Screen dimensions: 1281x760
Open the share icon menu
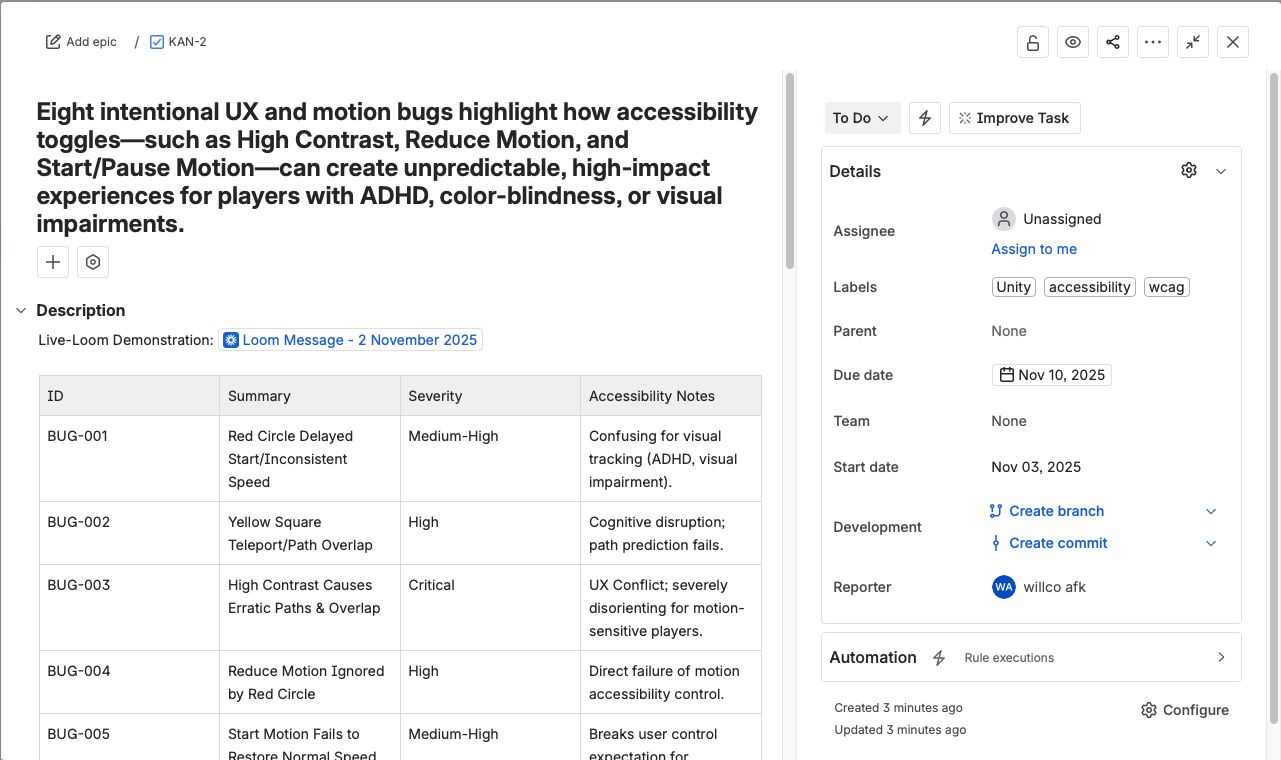point(1113,42)
